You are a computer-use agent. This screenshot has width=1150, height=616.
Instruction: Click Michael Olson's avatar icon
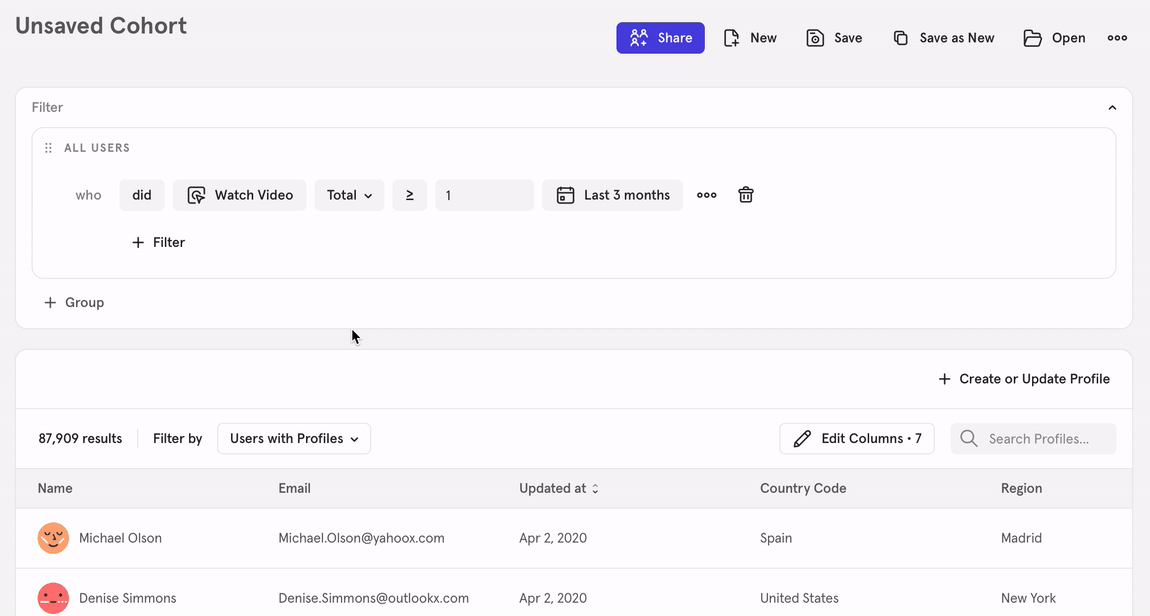coord(53,538)
